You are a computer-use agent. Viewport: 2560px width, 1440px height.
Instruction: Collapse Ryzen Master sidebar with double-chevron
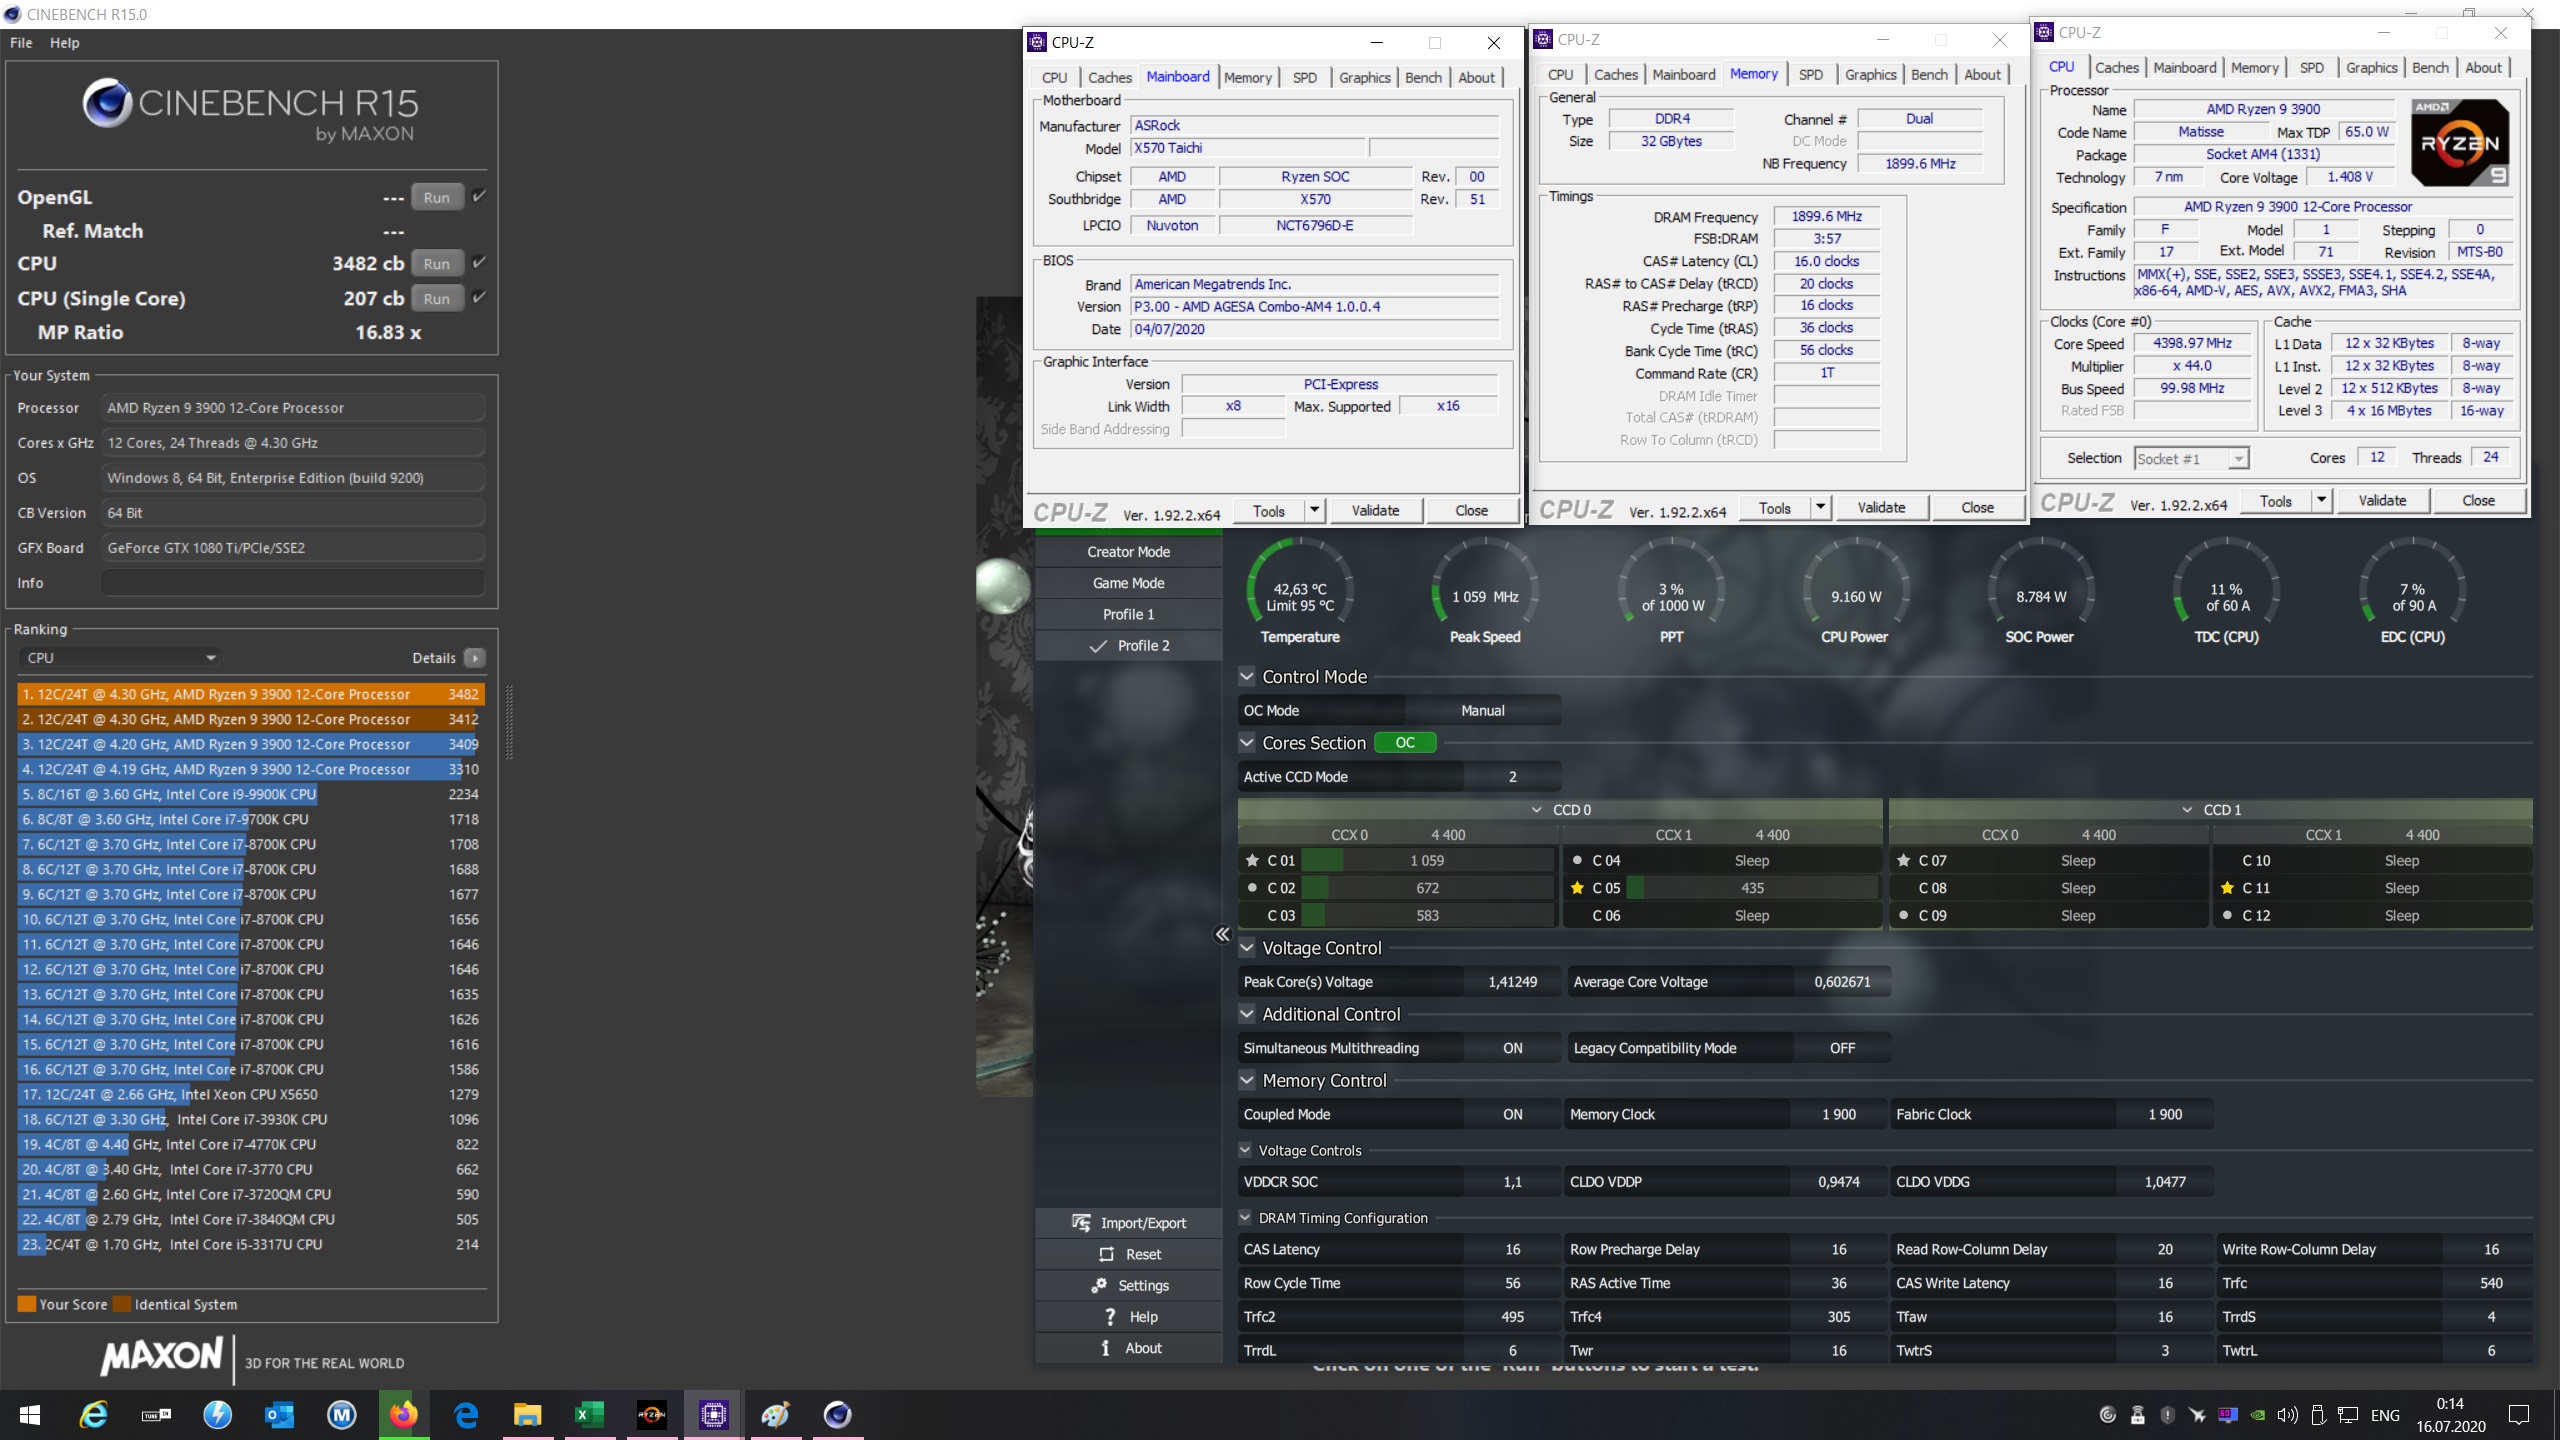point(1222,934)
